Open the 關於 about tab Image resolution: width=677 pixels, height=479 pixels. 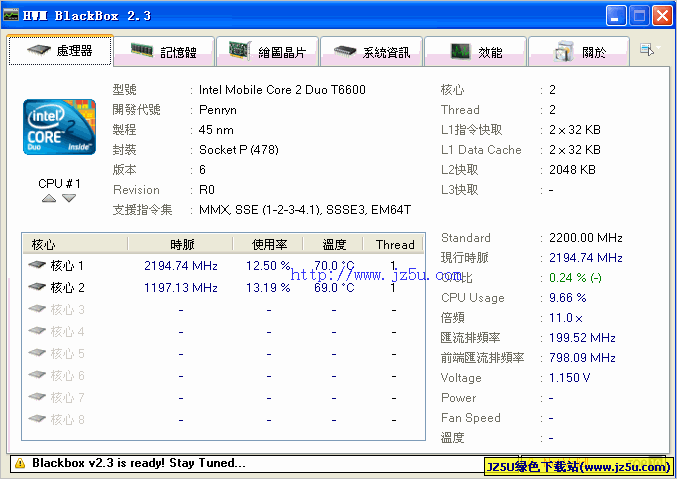pos(579,52)
